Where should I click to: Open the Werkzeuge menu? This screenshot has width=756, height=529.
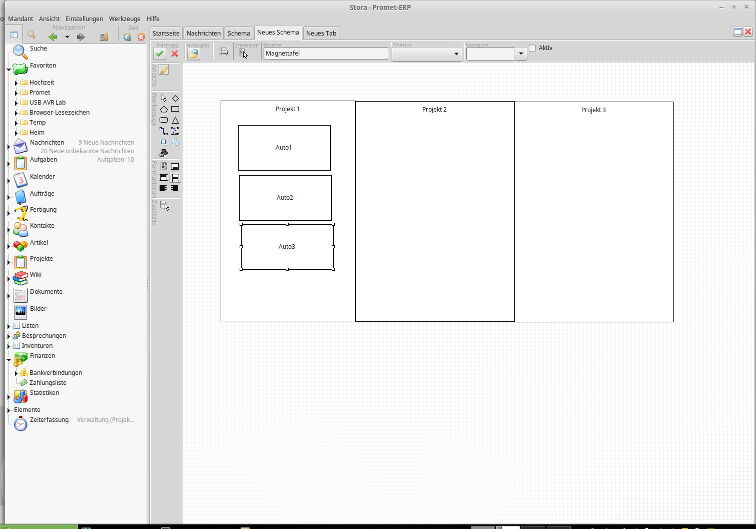coord(124,18)
